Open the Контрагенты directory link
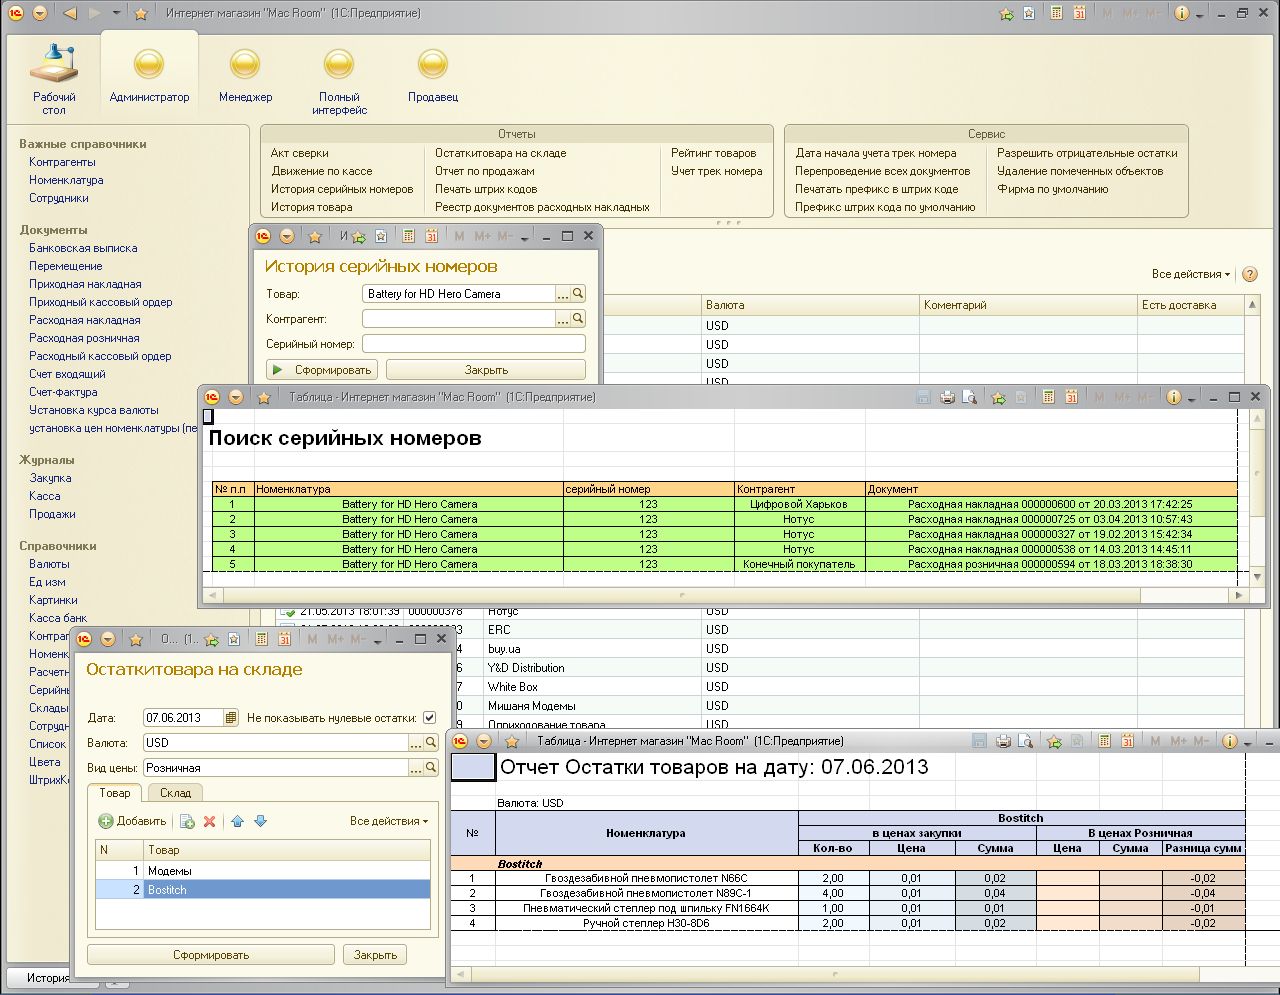This screenshot has width=1280, height=995. [x=62, y=162]
